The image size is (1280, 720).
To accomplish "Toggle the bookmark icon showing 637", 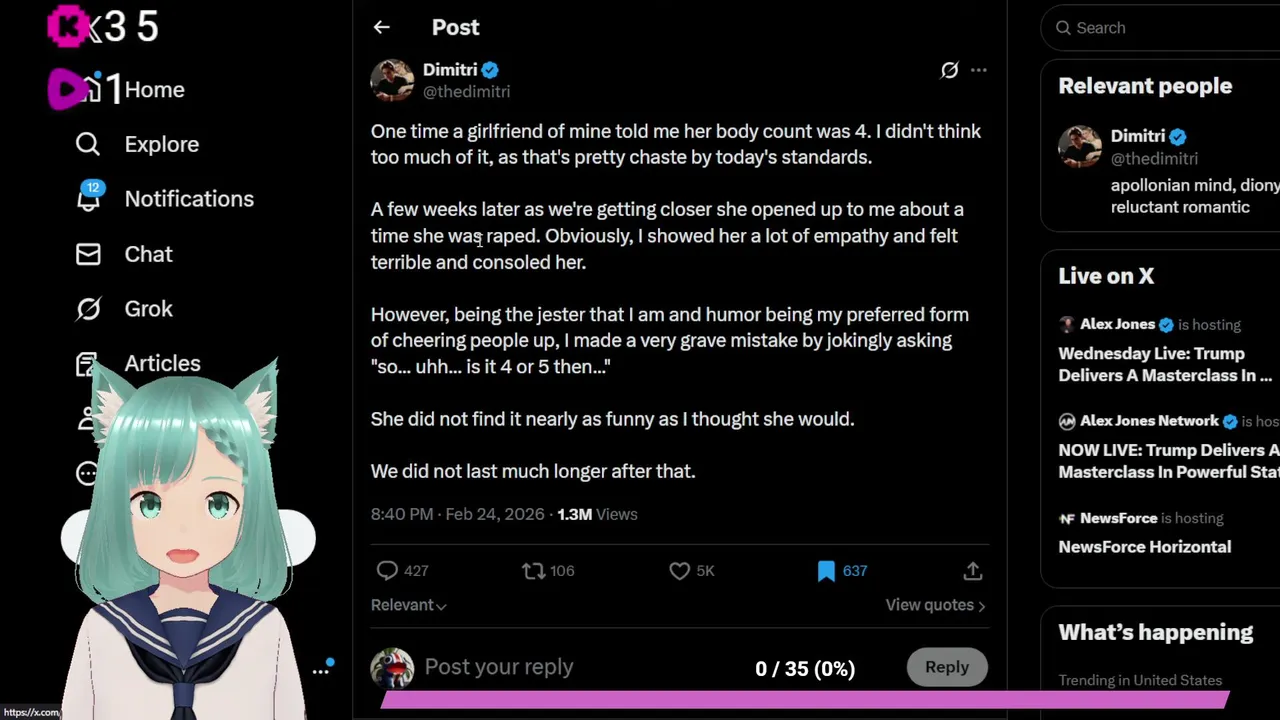I will [826, 571].
